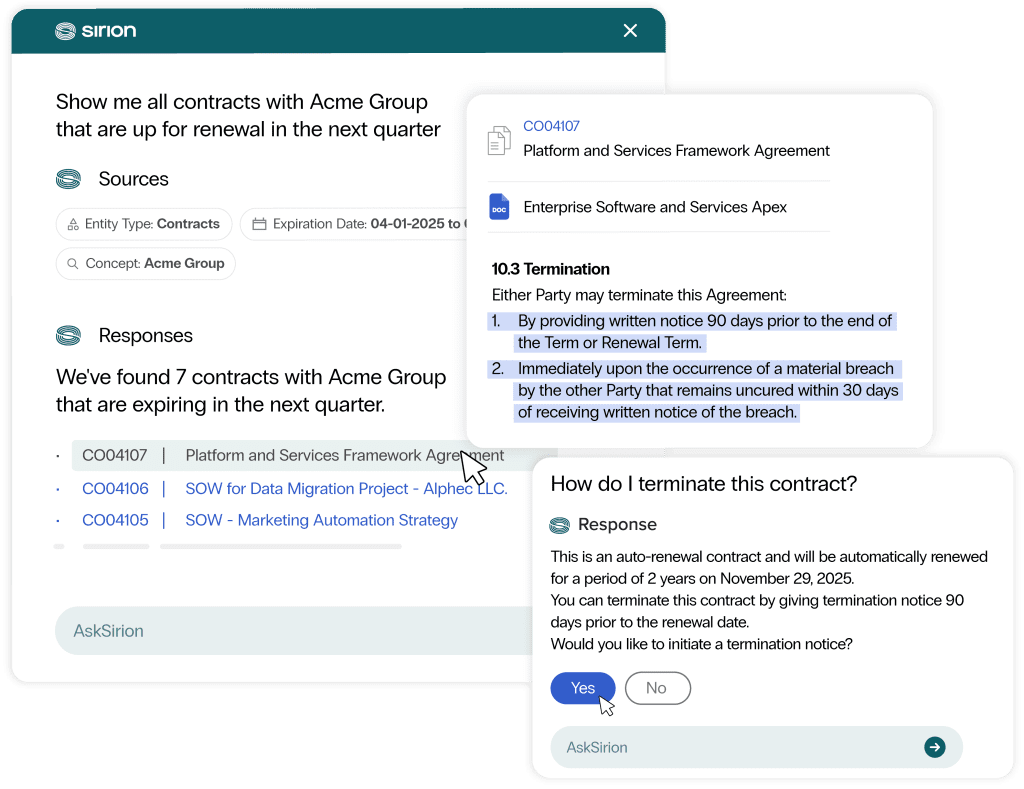This screenshot has width=1024, height=789.
Task: Select the Concept: Acme Group filter chip
Action: pyautogui.click(x=146, y=263)
